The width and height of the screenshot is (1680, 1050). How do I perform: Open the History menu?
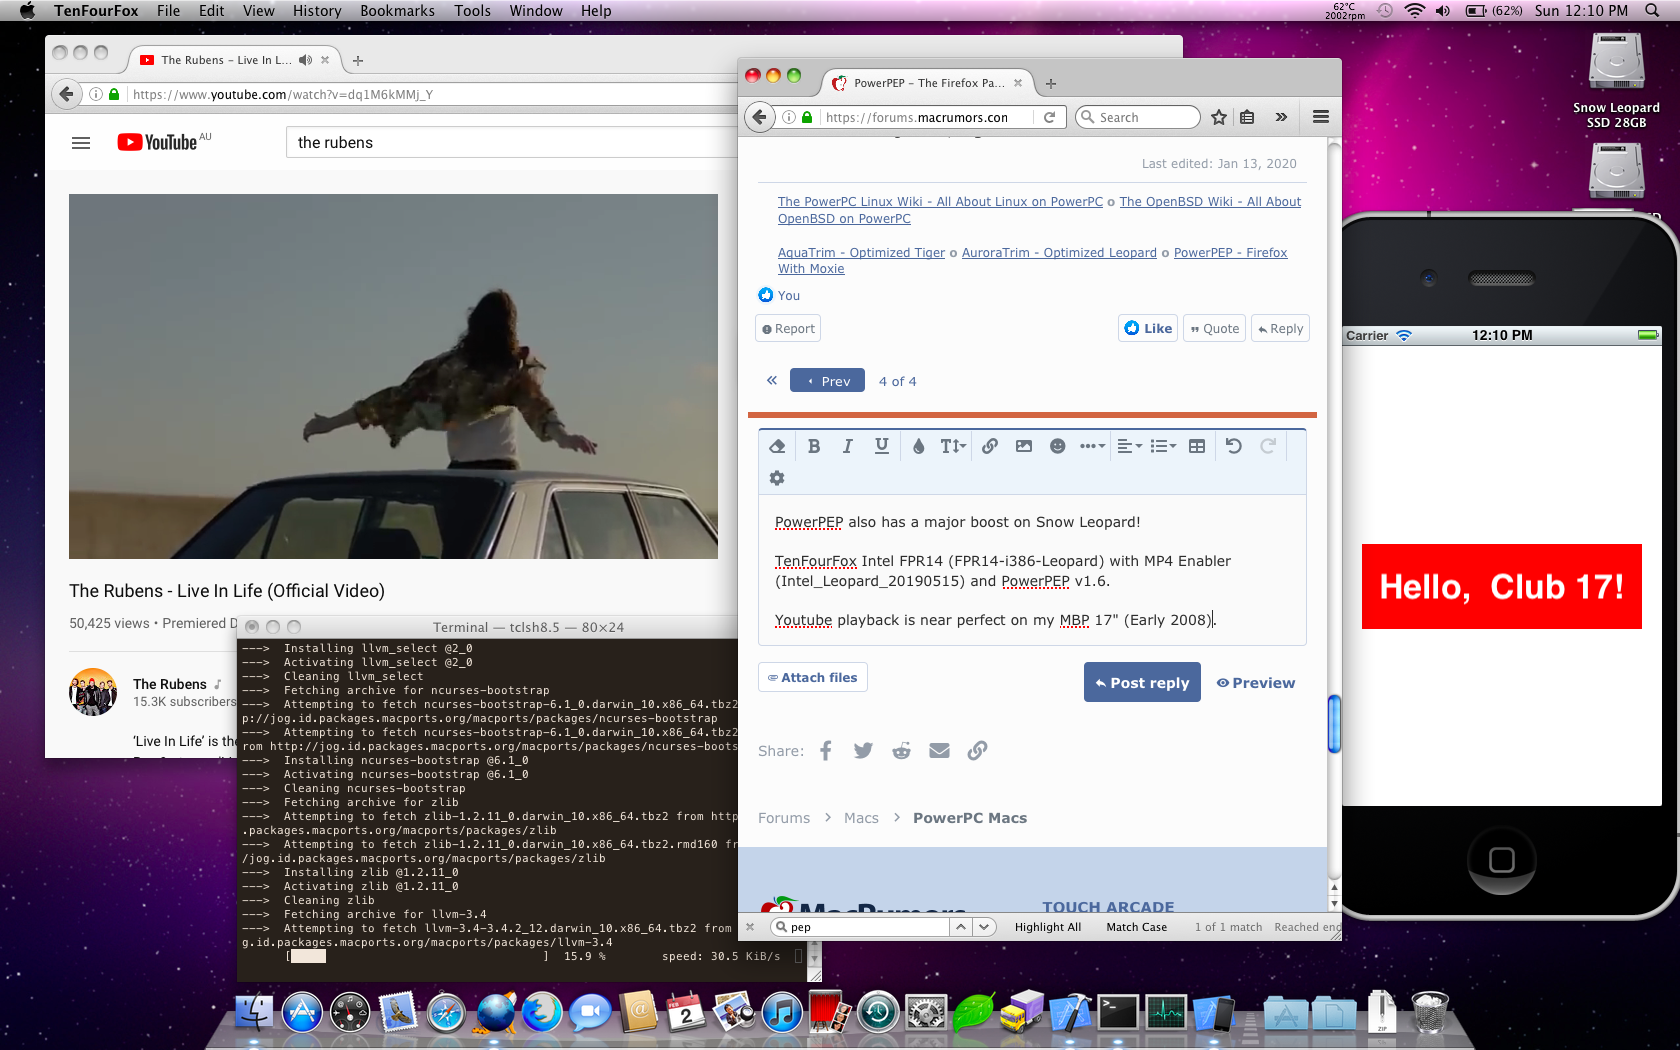(x=317, y=11)
